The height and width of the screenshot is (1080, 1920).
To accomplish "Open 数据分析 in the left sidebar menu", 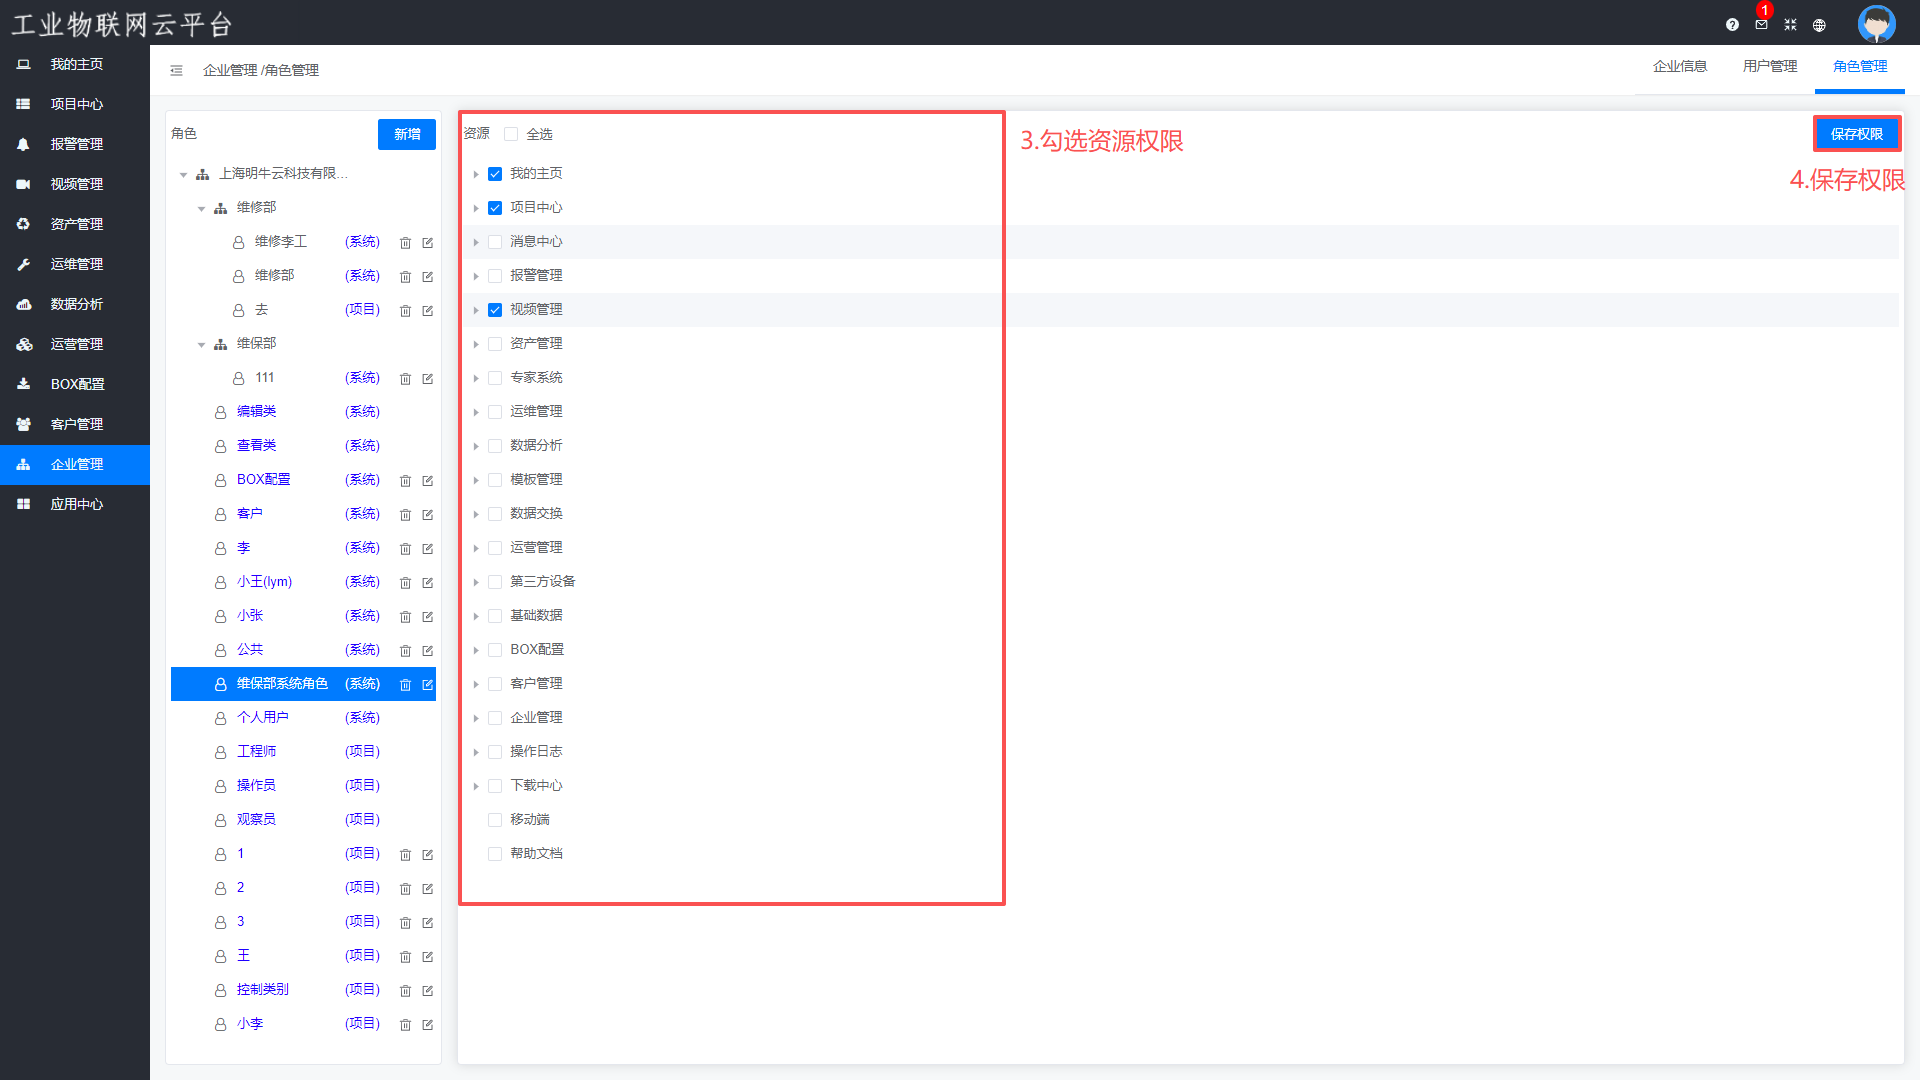I will pos(76,304).
